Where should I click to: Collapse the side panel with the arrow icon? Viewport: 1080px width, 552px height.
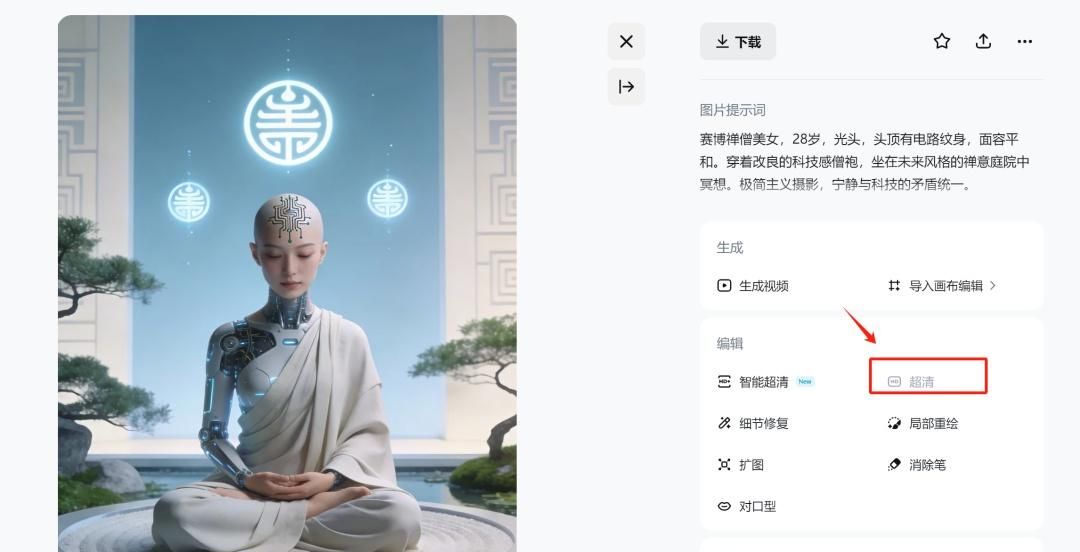[x=626, y=86]
